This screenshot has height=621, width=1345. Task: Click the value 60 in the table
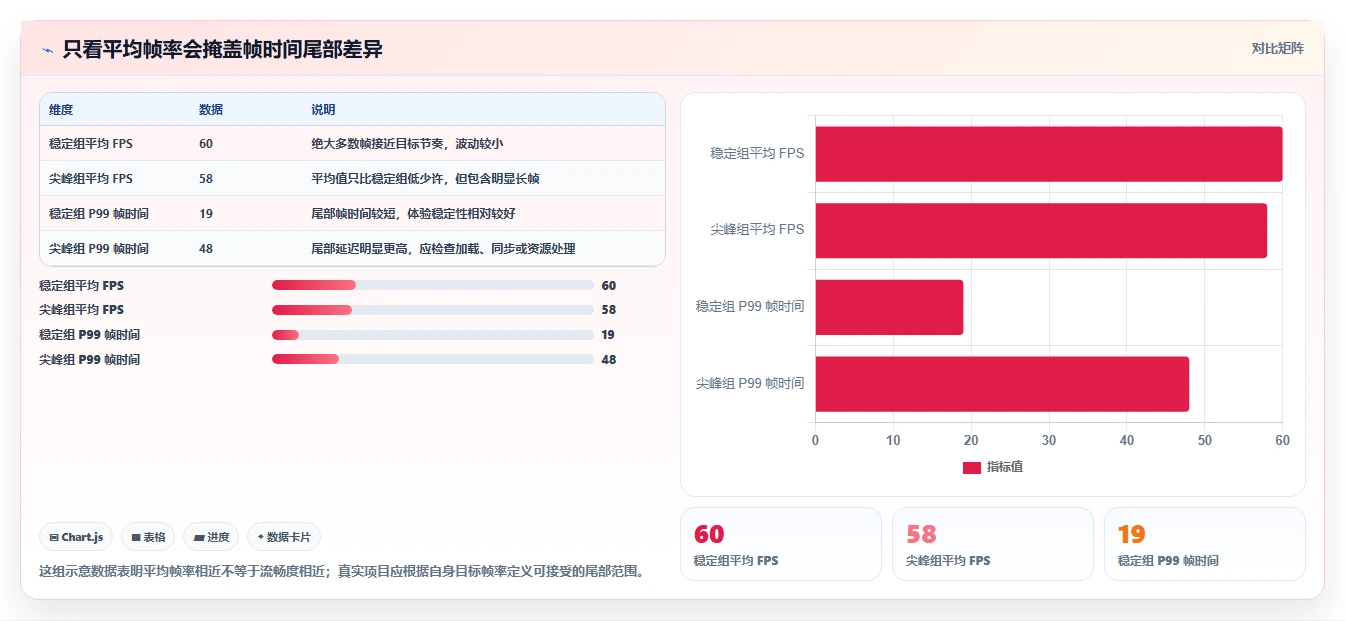[206, 144]
